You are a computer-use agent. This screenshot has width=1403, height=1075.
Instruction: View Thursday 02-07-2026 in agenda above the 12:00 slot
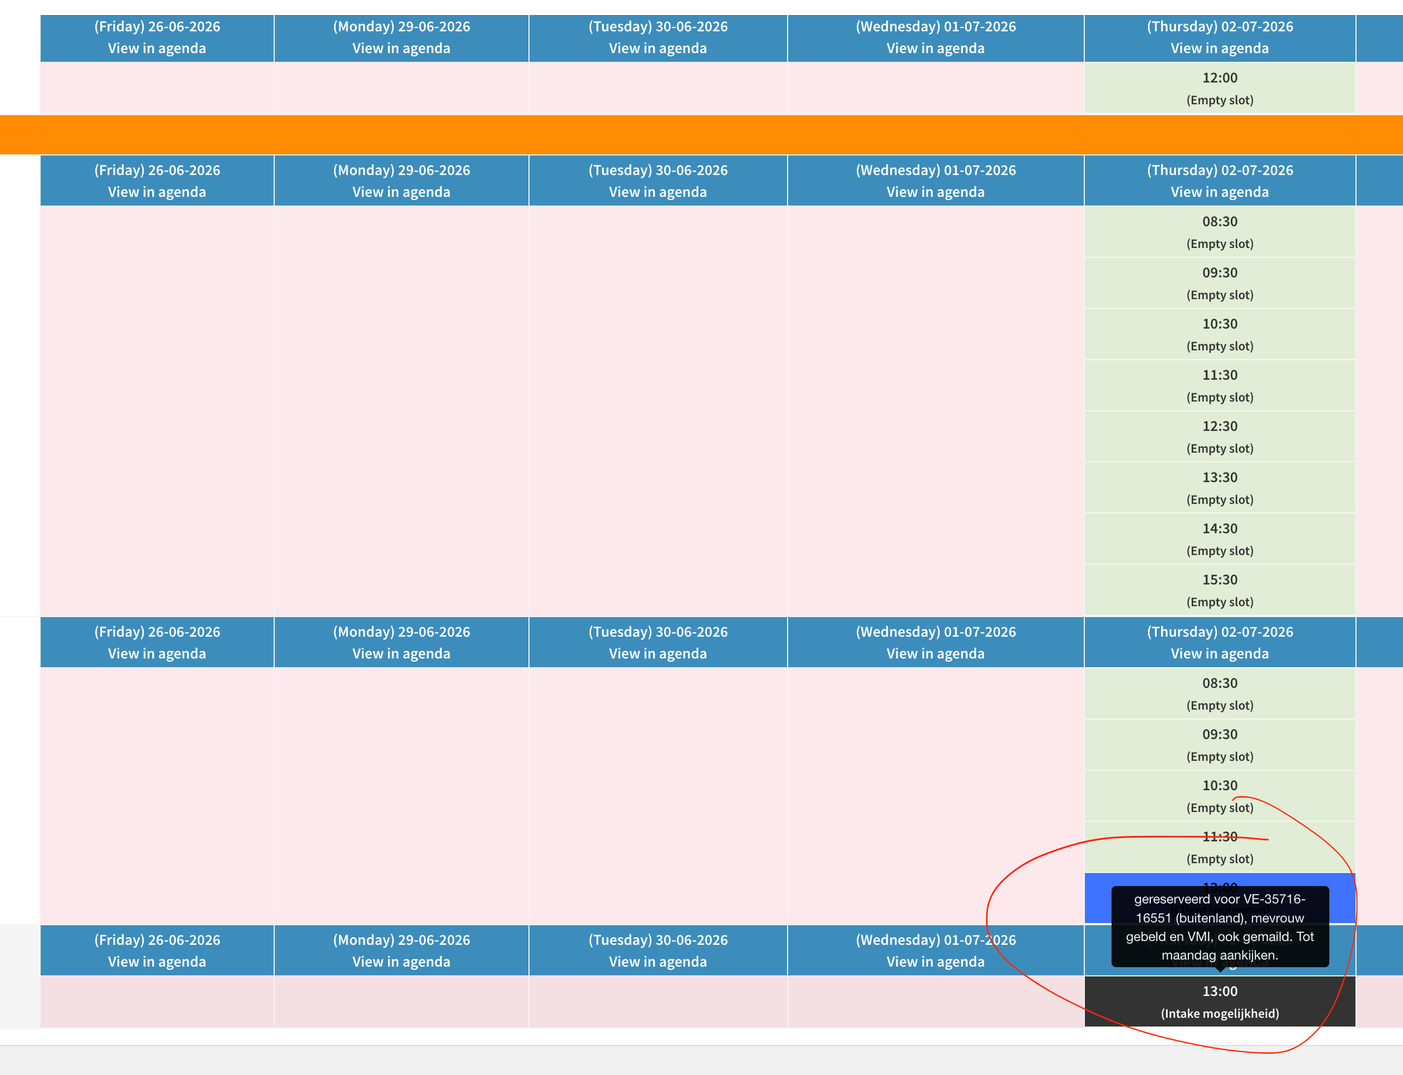coord(1219,48)
